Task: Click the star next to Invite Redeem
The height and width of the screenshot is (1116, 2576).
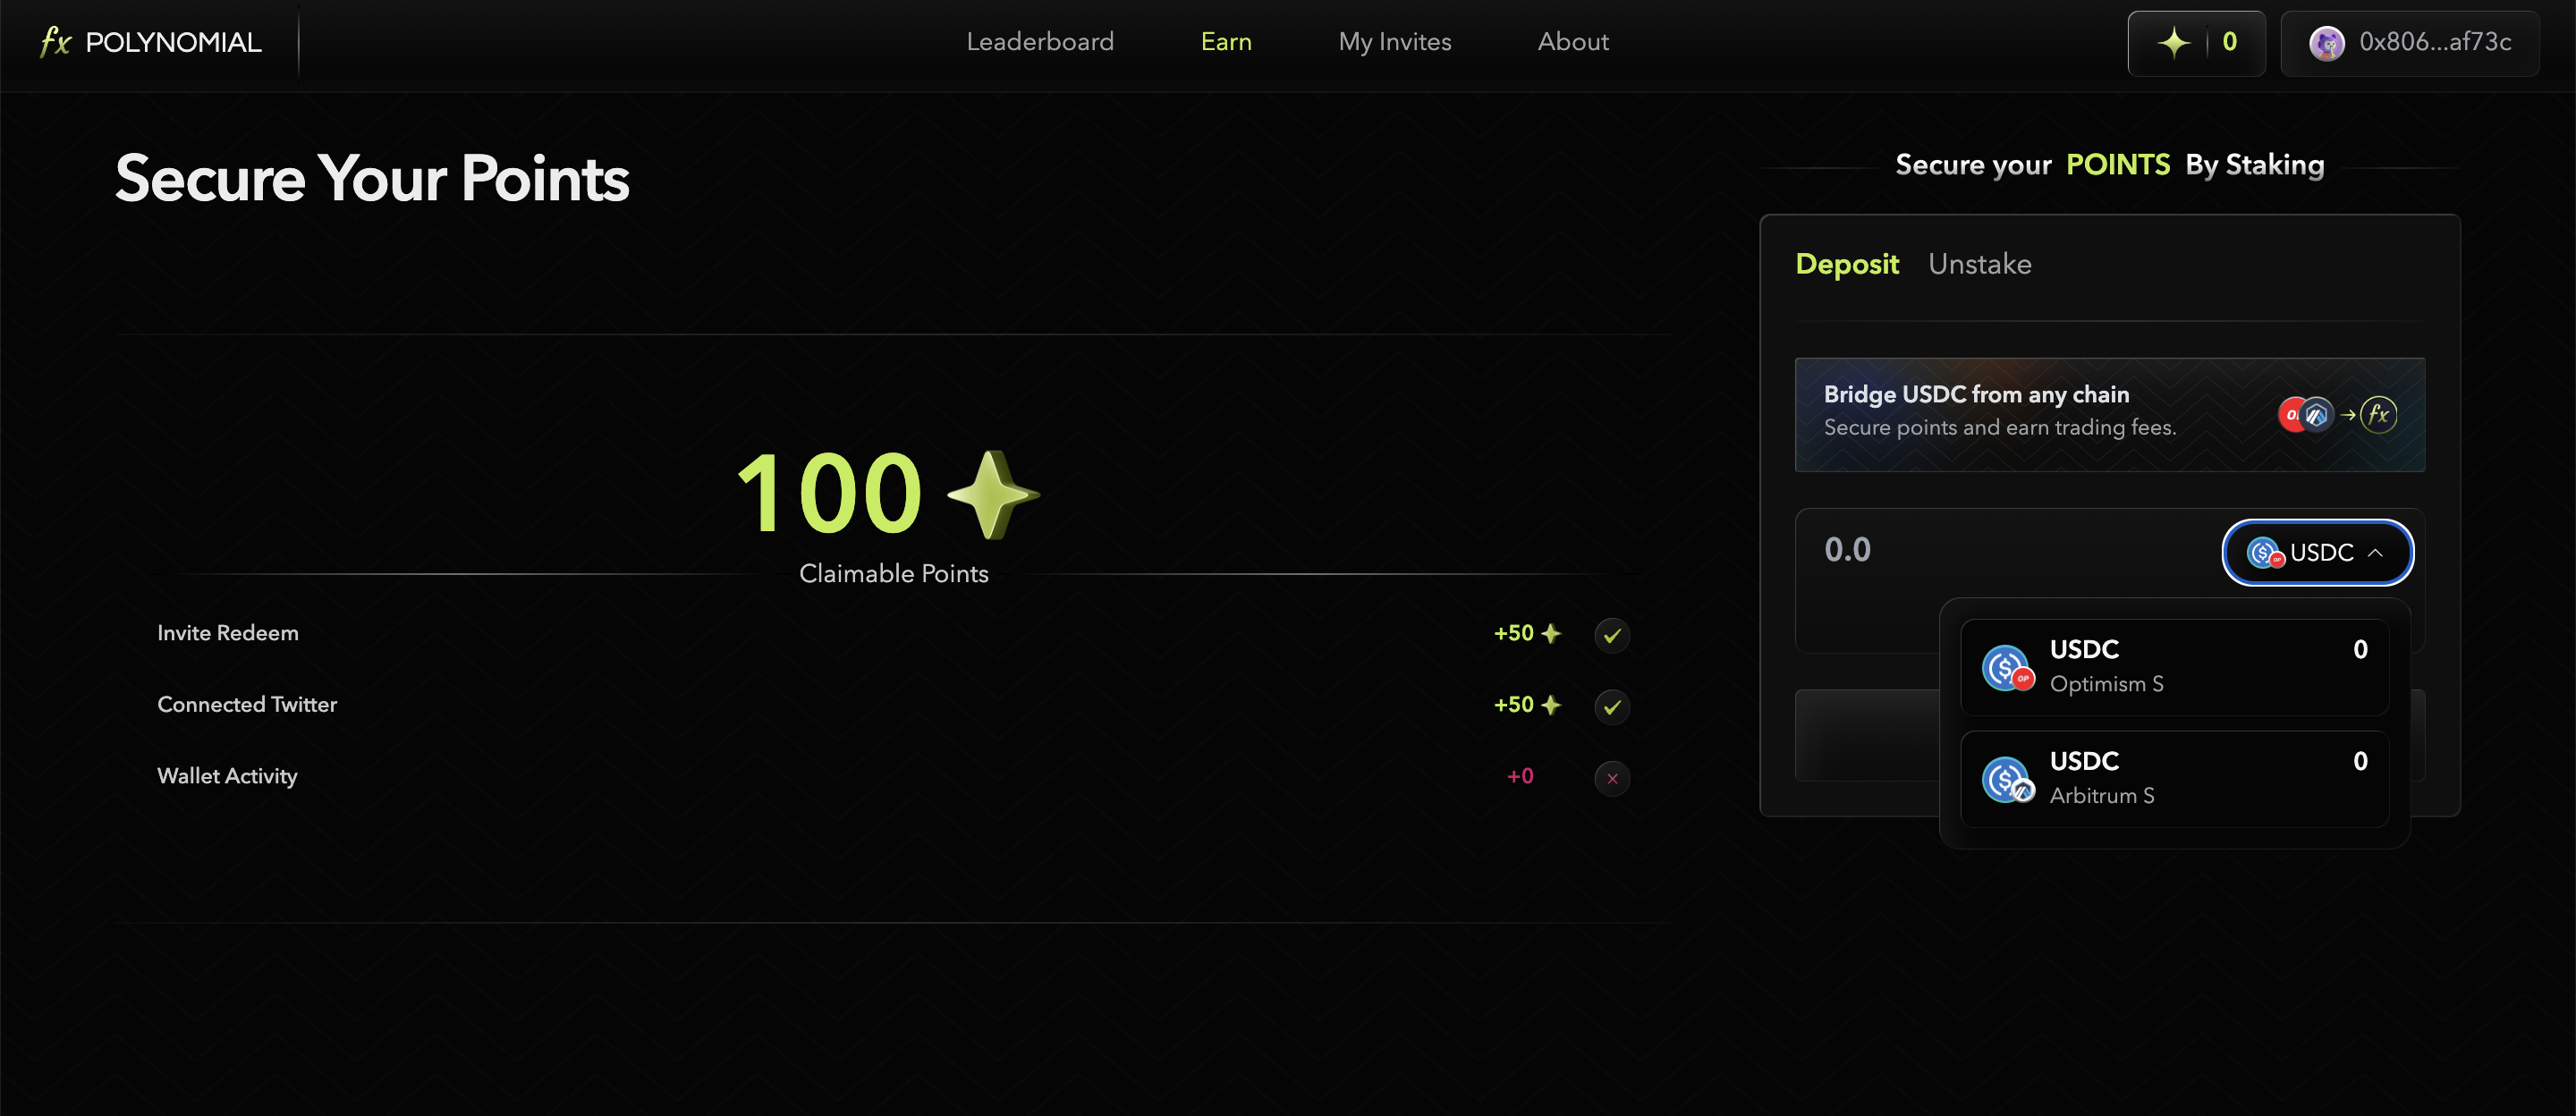Action: tap(1551, 634)
